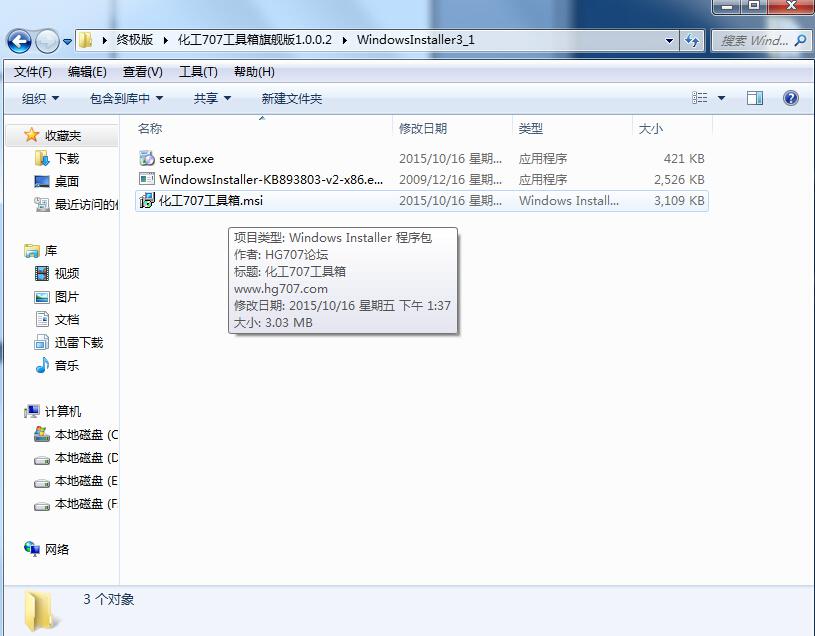Open the change view dropdown arrow
This screenshot has height=636, width=815.
tap(722, 98)
